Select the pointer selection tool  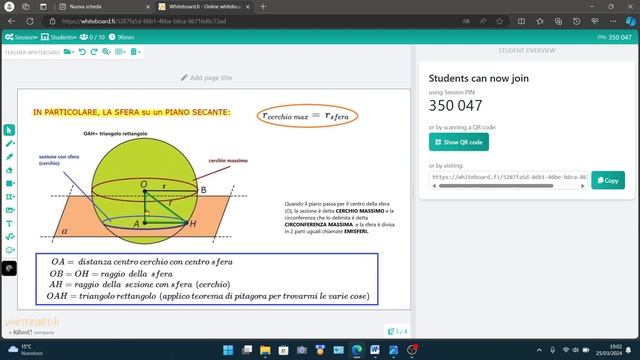[9, 130]
